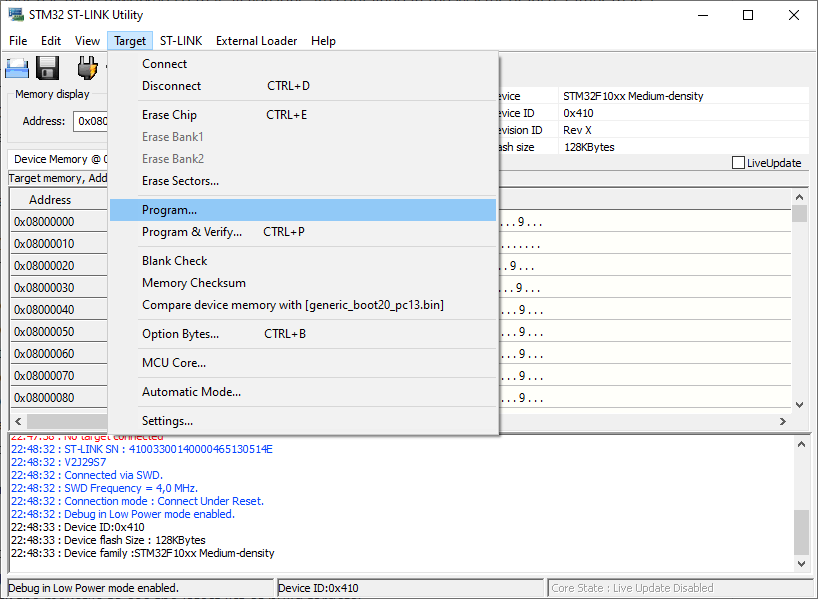Close the Target menu

tap(130, 41)
